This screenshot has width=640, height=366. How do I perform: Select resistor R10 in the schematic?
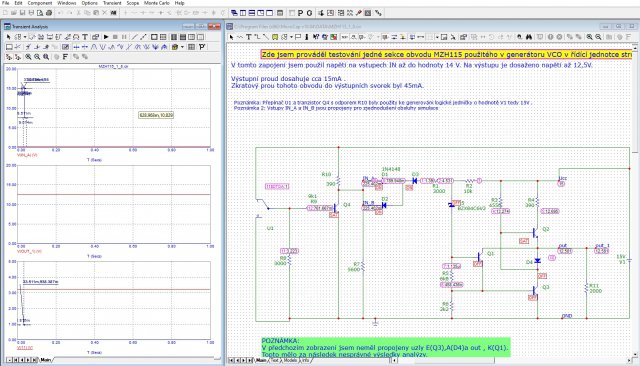point(338,181)
